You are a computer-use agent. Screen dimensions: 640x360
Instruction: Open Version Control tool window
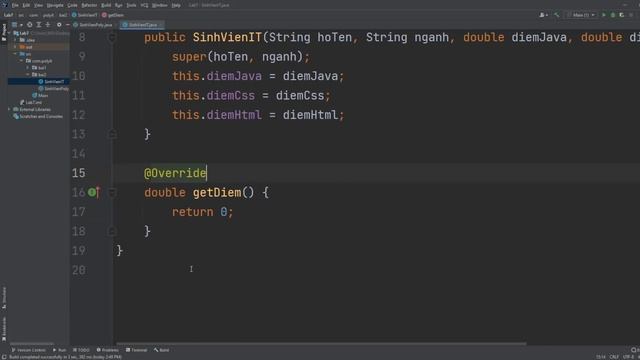point(28,350)
